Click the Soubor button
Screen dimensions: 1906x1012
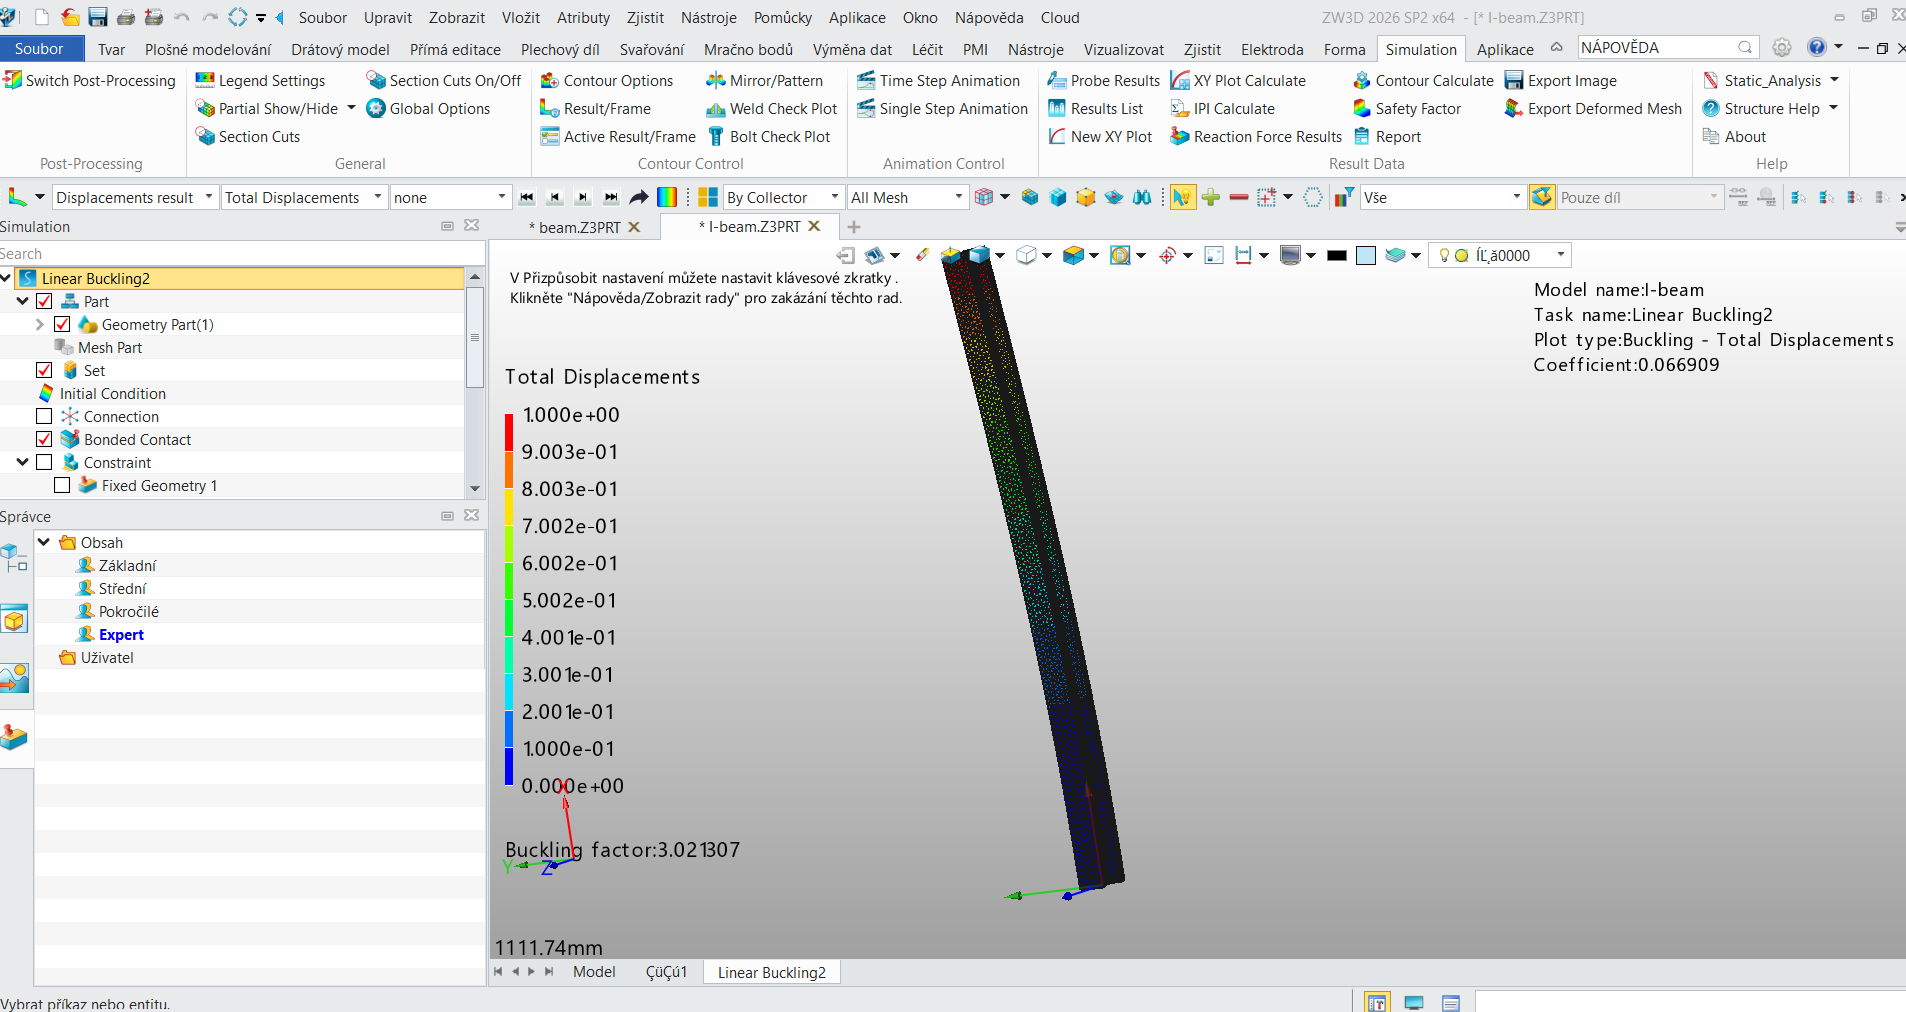(x=39, y=48)
